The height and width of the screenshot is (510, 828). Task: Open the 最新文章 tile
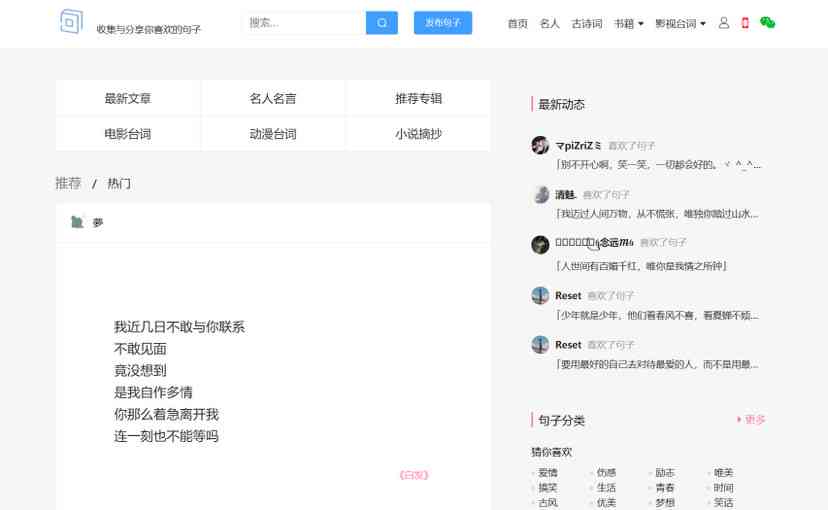coord(128,98)
